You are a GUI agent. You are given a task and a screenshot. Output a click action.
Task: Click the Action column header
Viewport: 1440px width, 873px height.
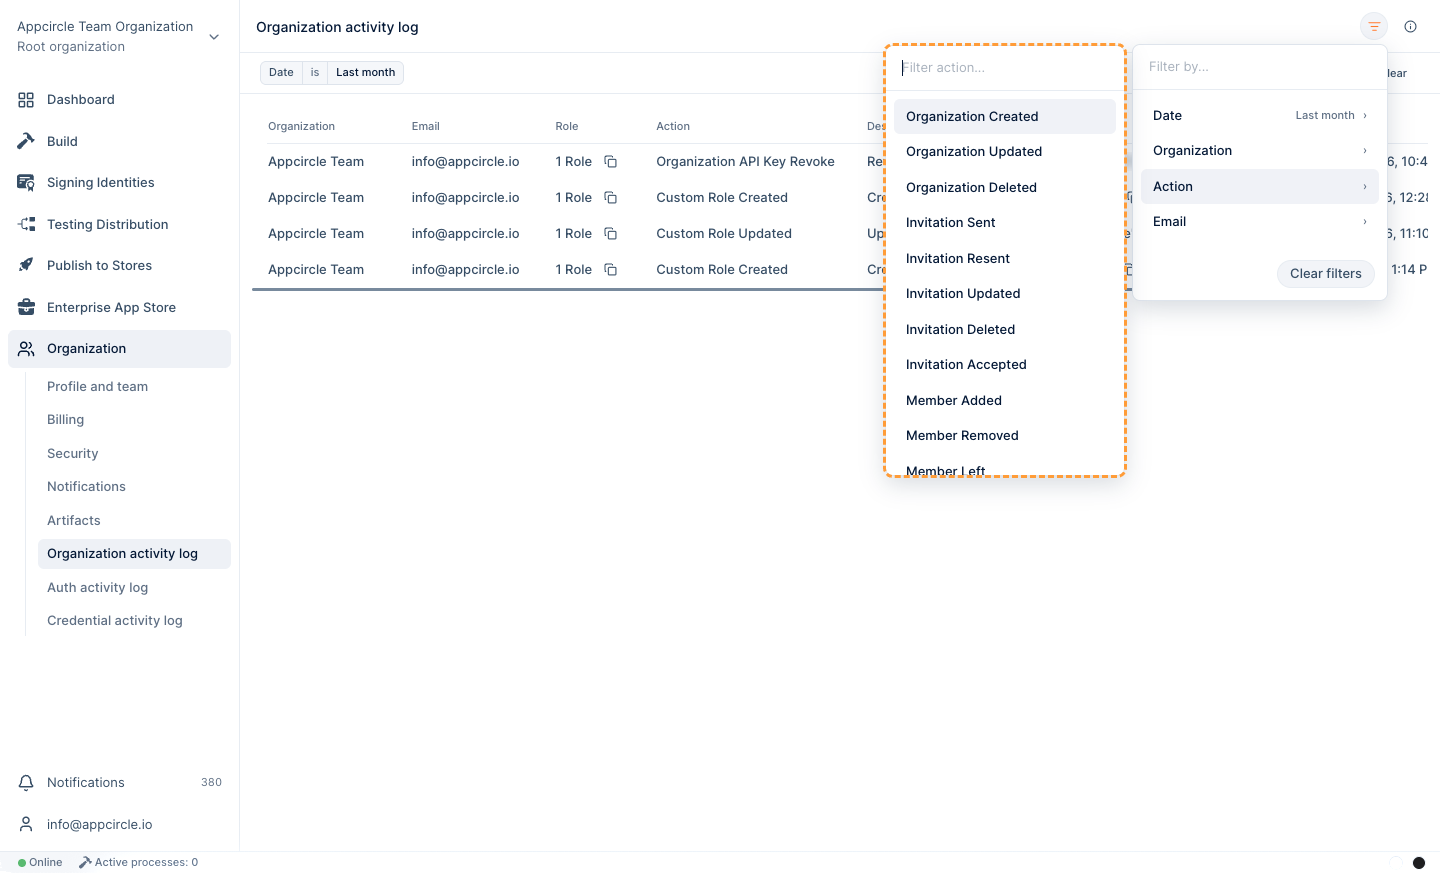673,127
